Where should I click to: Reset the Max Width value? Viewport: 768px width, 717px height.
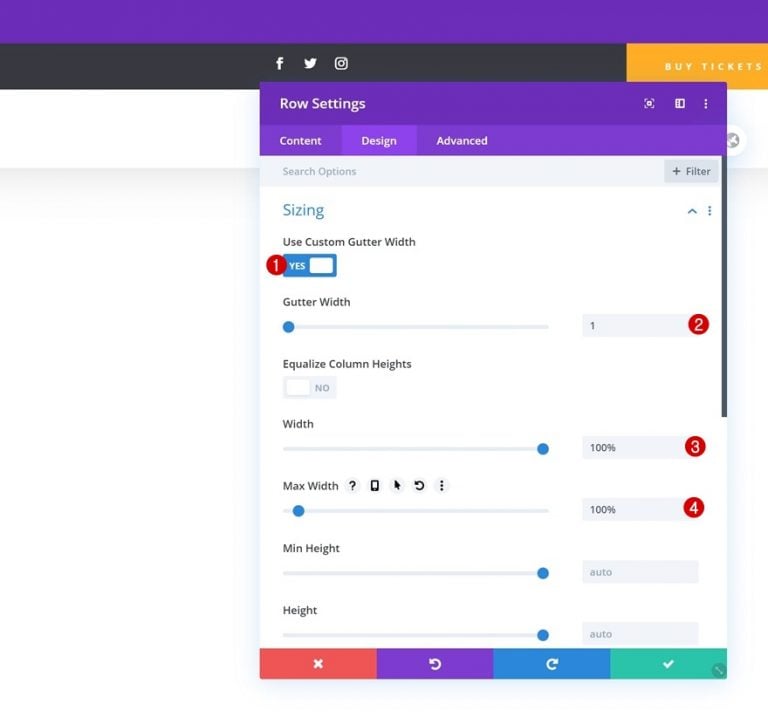pyautogui.click(x=419, y=485)
